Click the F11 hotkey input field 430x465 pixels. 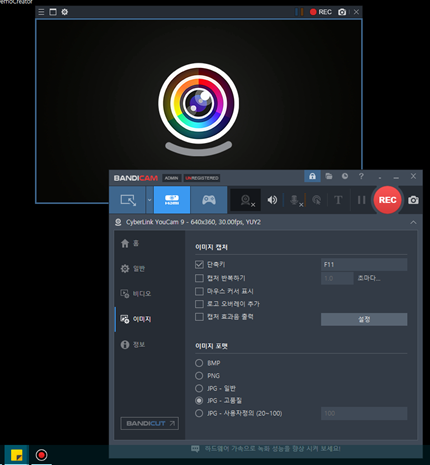tap(364, 265)
